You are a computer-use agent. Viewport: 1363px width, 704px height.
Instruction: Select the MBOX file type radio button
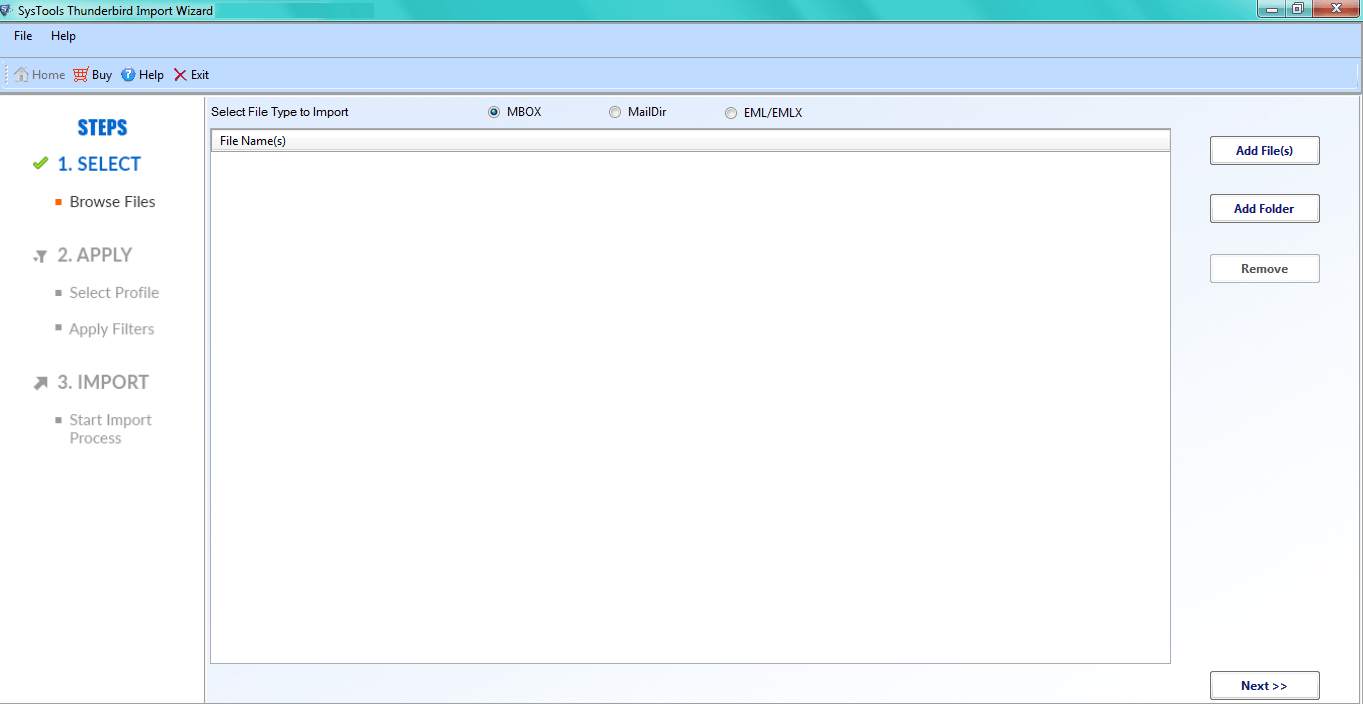494,112
